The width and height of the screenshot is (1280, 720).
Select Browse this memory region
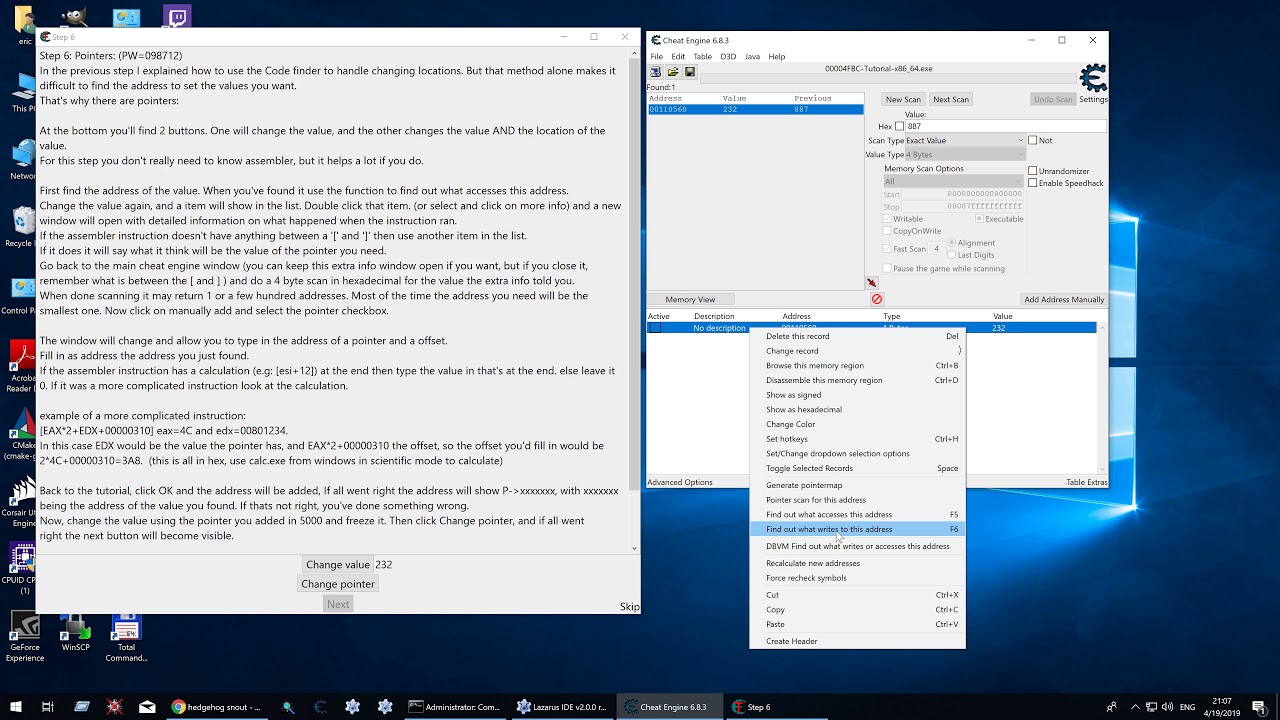(858, 365)
